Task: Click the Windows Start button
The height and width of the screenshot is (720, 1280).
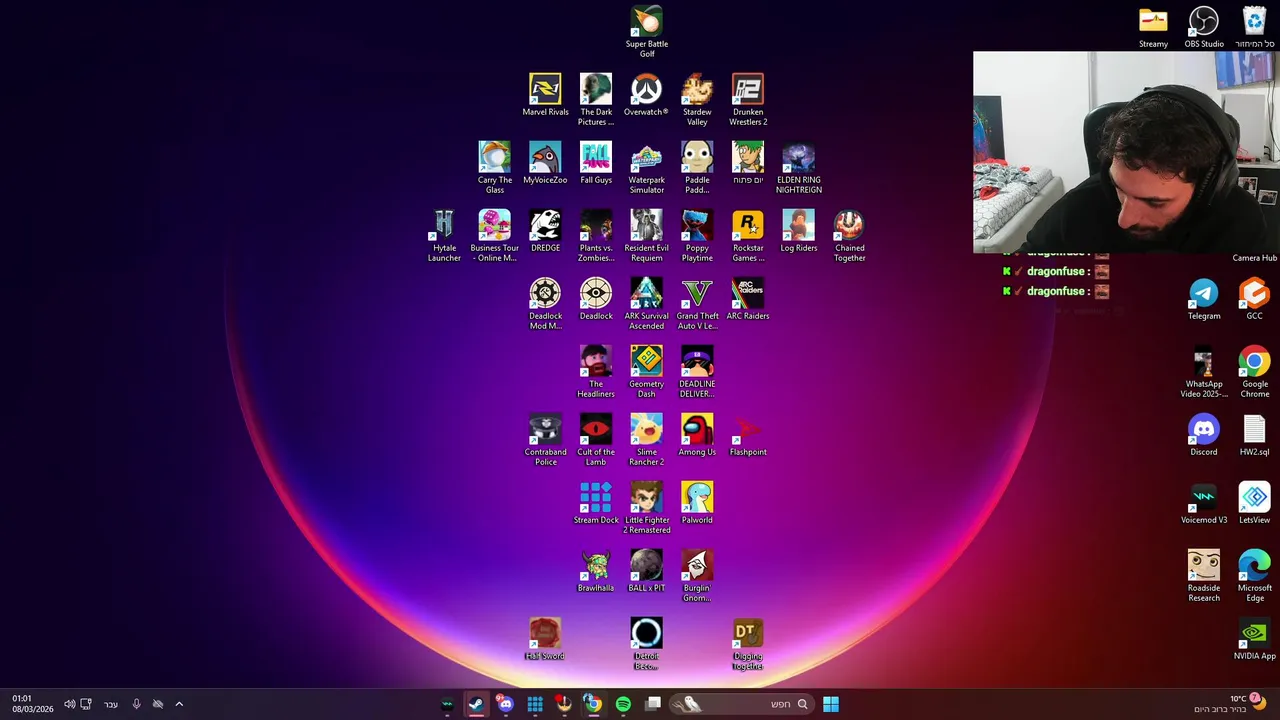Action: pyautogui.click(x=831, y=704)
